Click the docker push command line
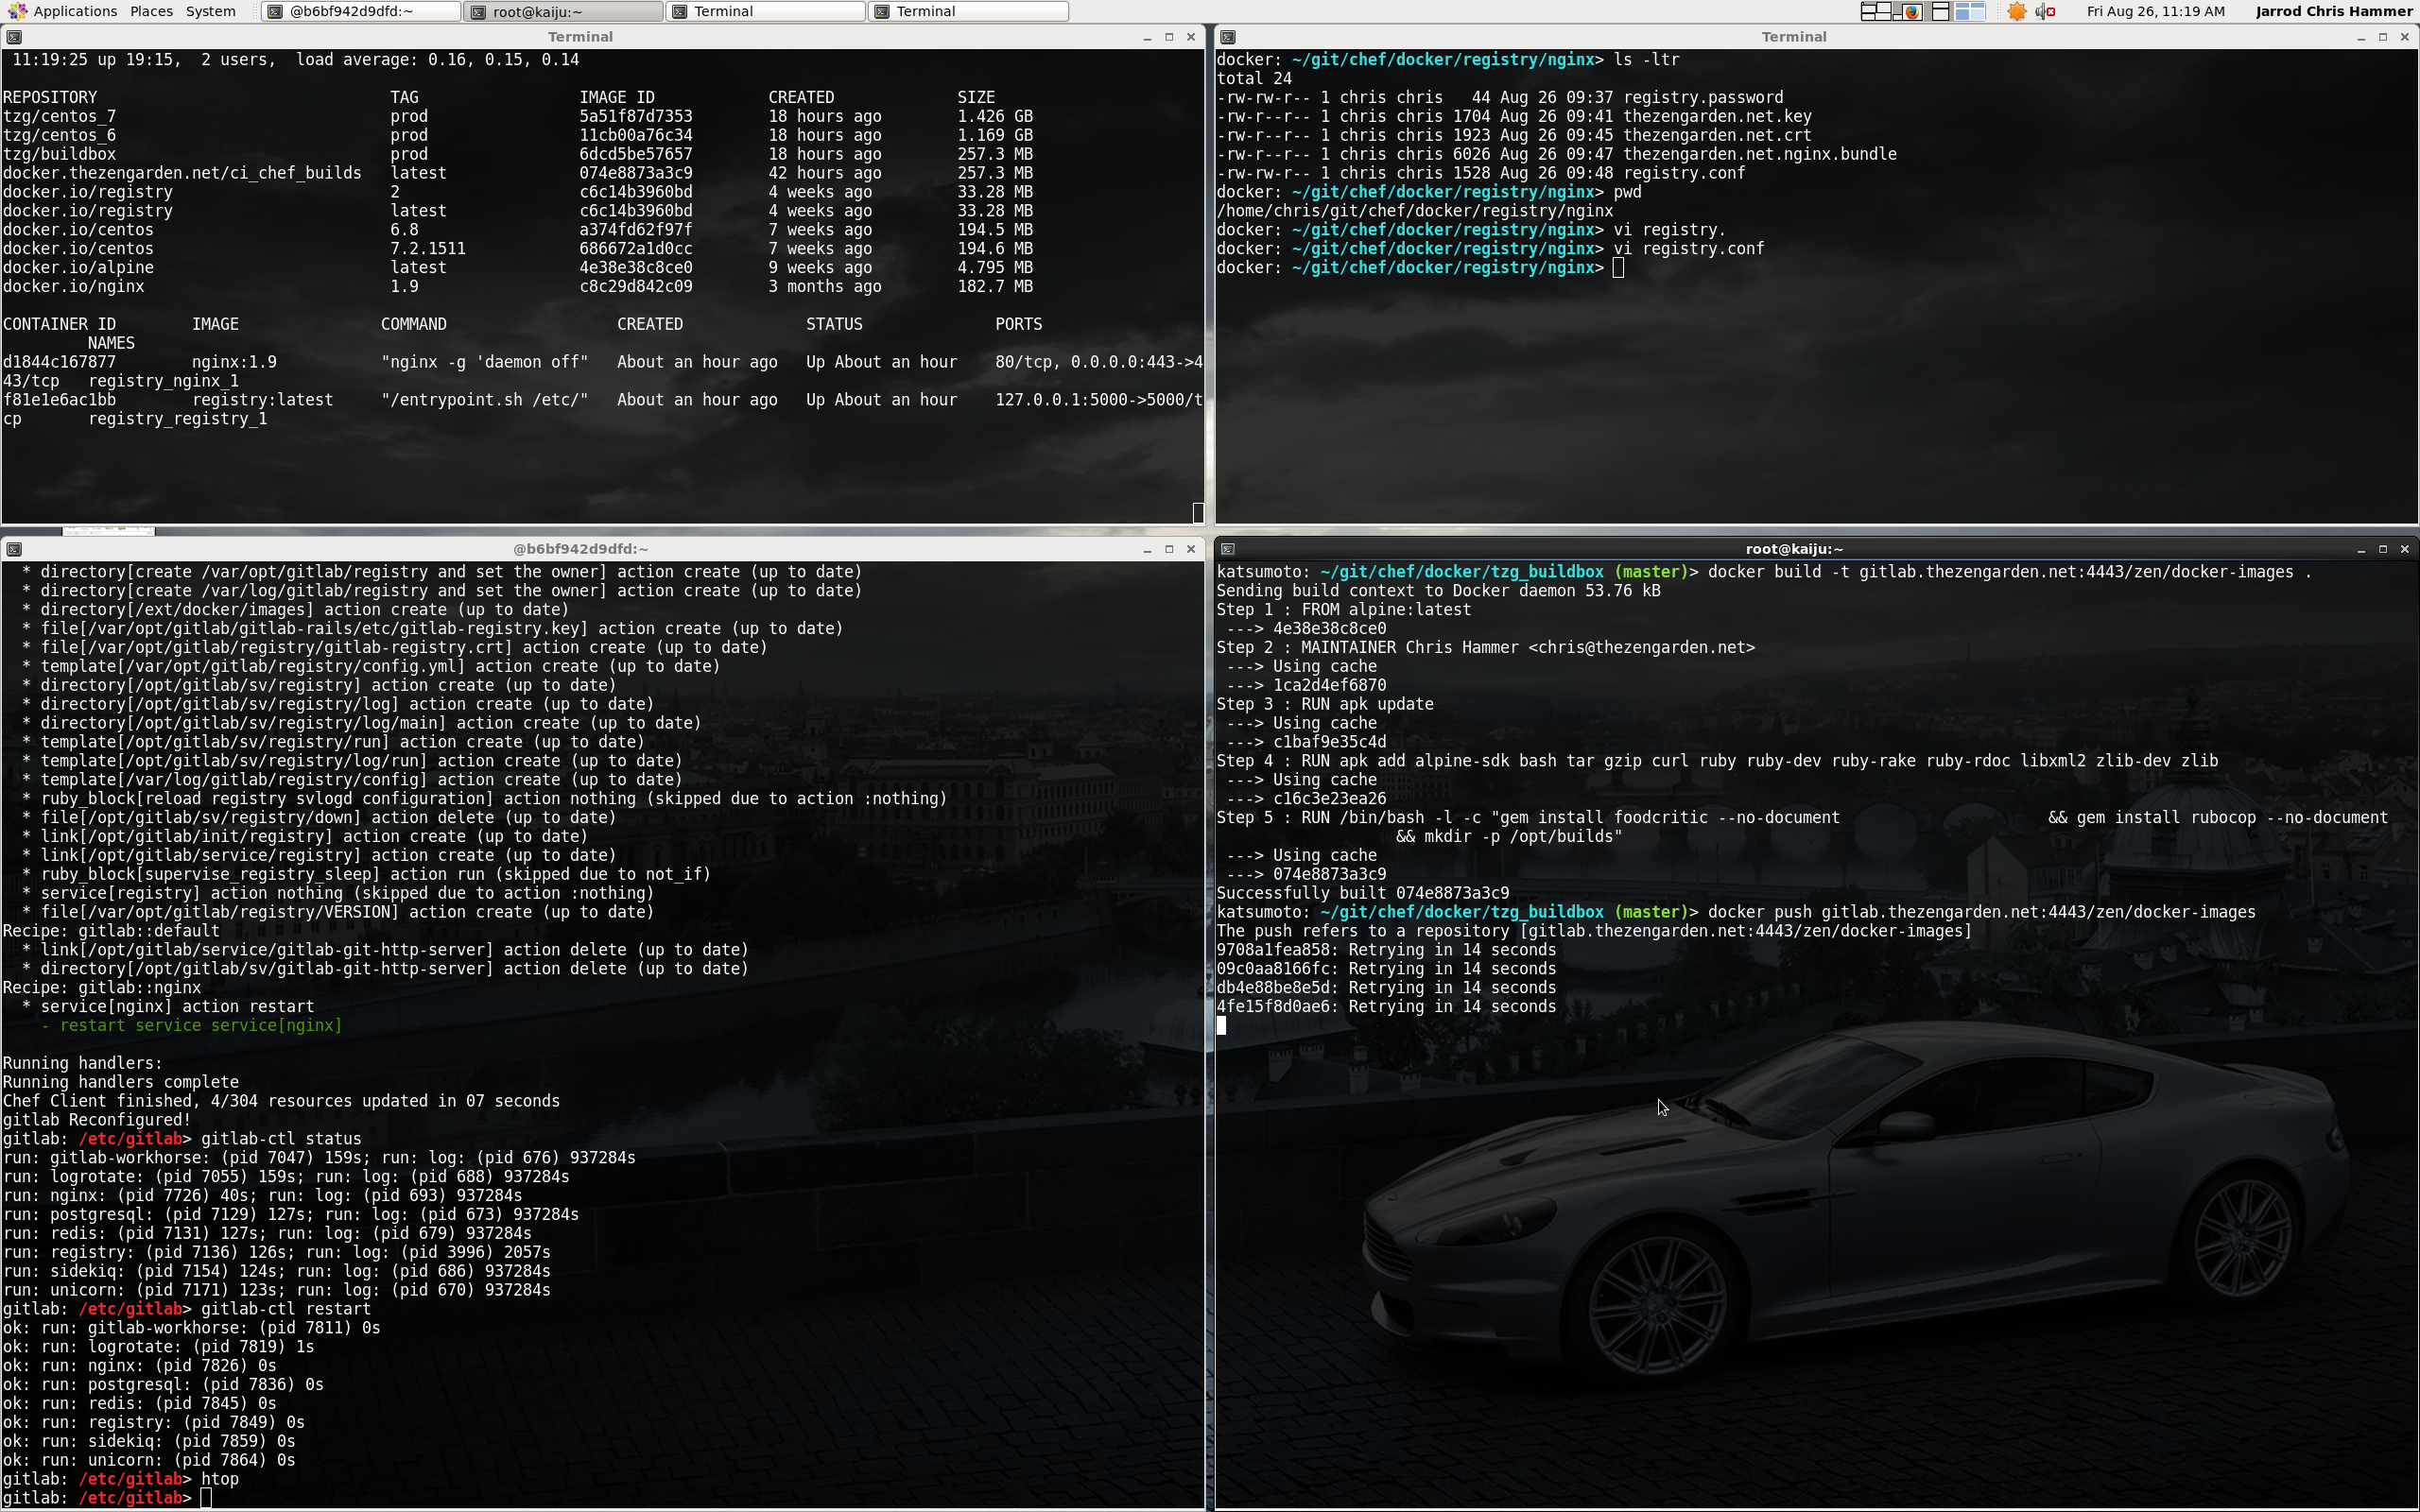Image resolution: width=2420 pixels, height=1512 pixels. pyautogui.click(x=1736, y=912)
